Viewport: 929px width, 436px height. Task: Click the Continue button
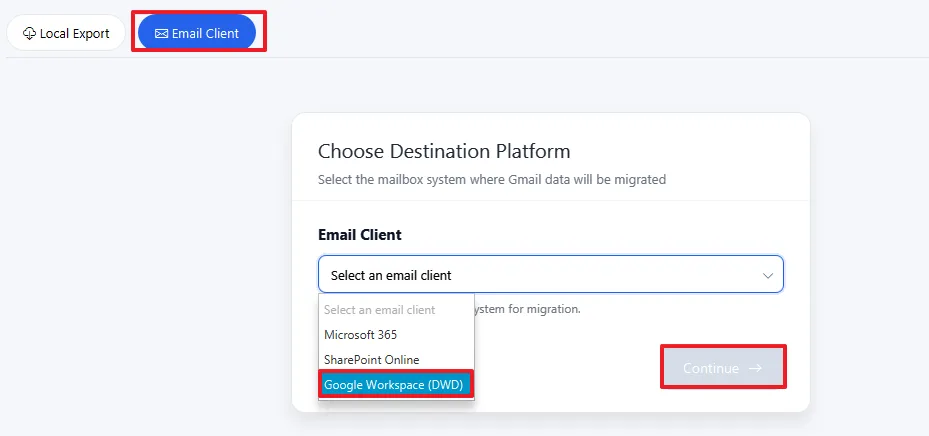coord(723,368)
